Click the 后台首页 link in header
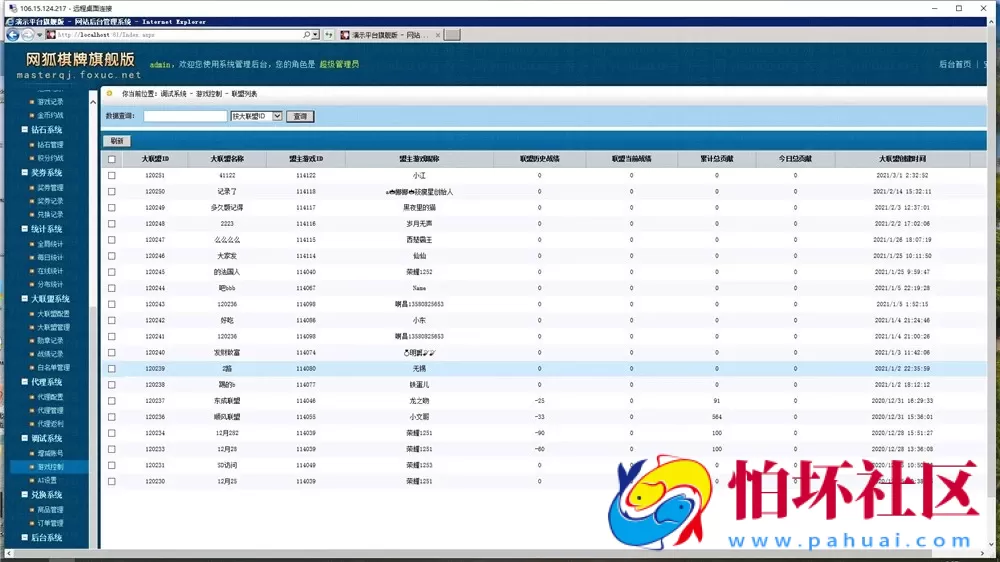 955,64
